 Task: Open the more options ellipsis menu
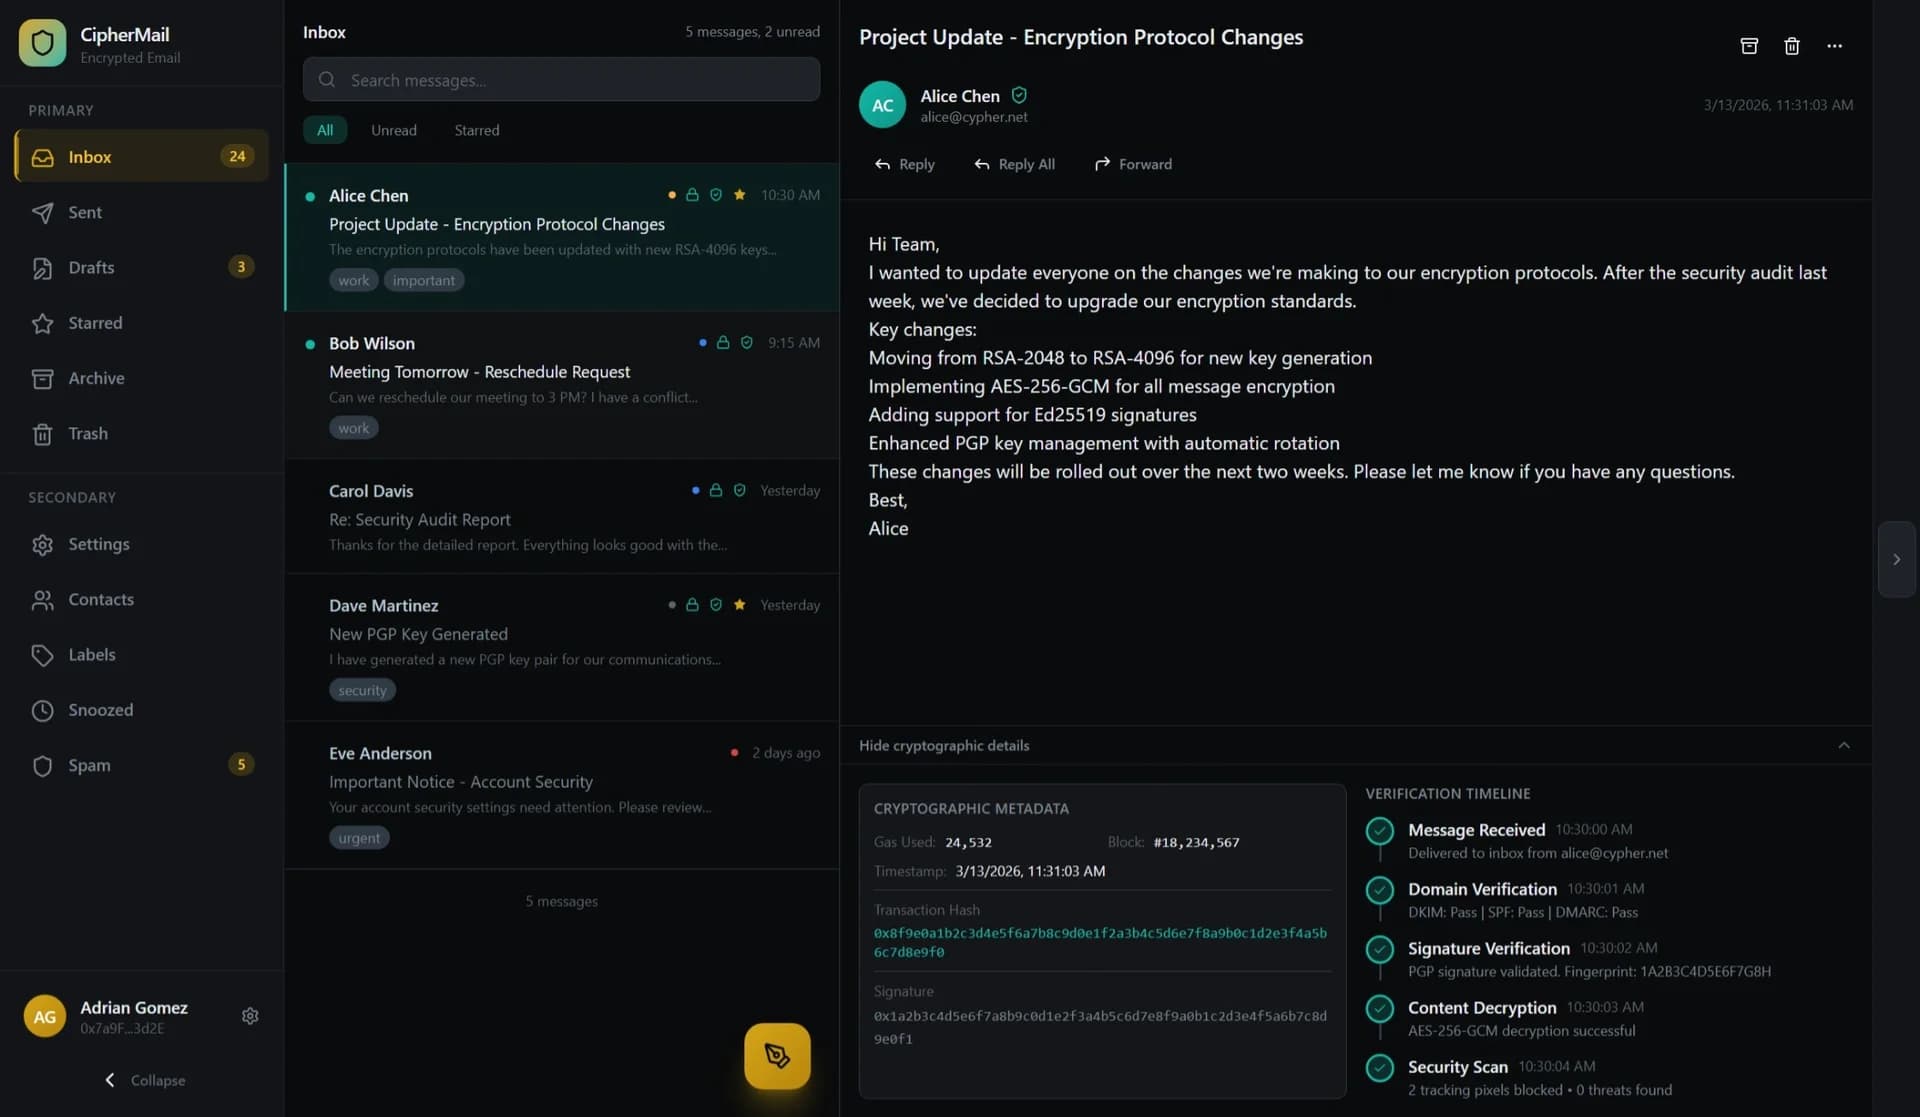click(1834, 46)
